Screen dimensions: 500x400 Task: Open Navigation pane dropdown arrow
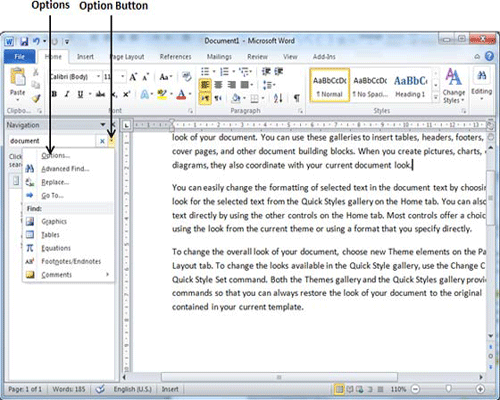click(x=103, y=125)
